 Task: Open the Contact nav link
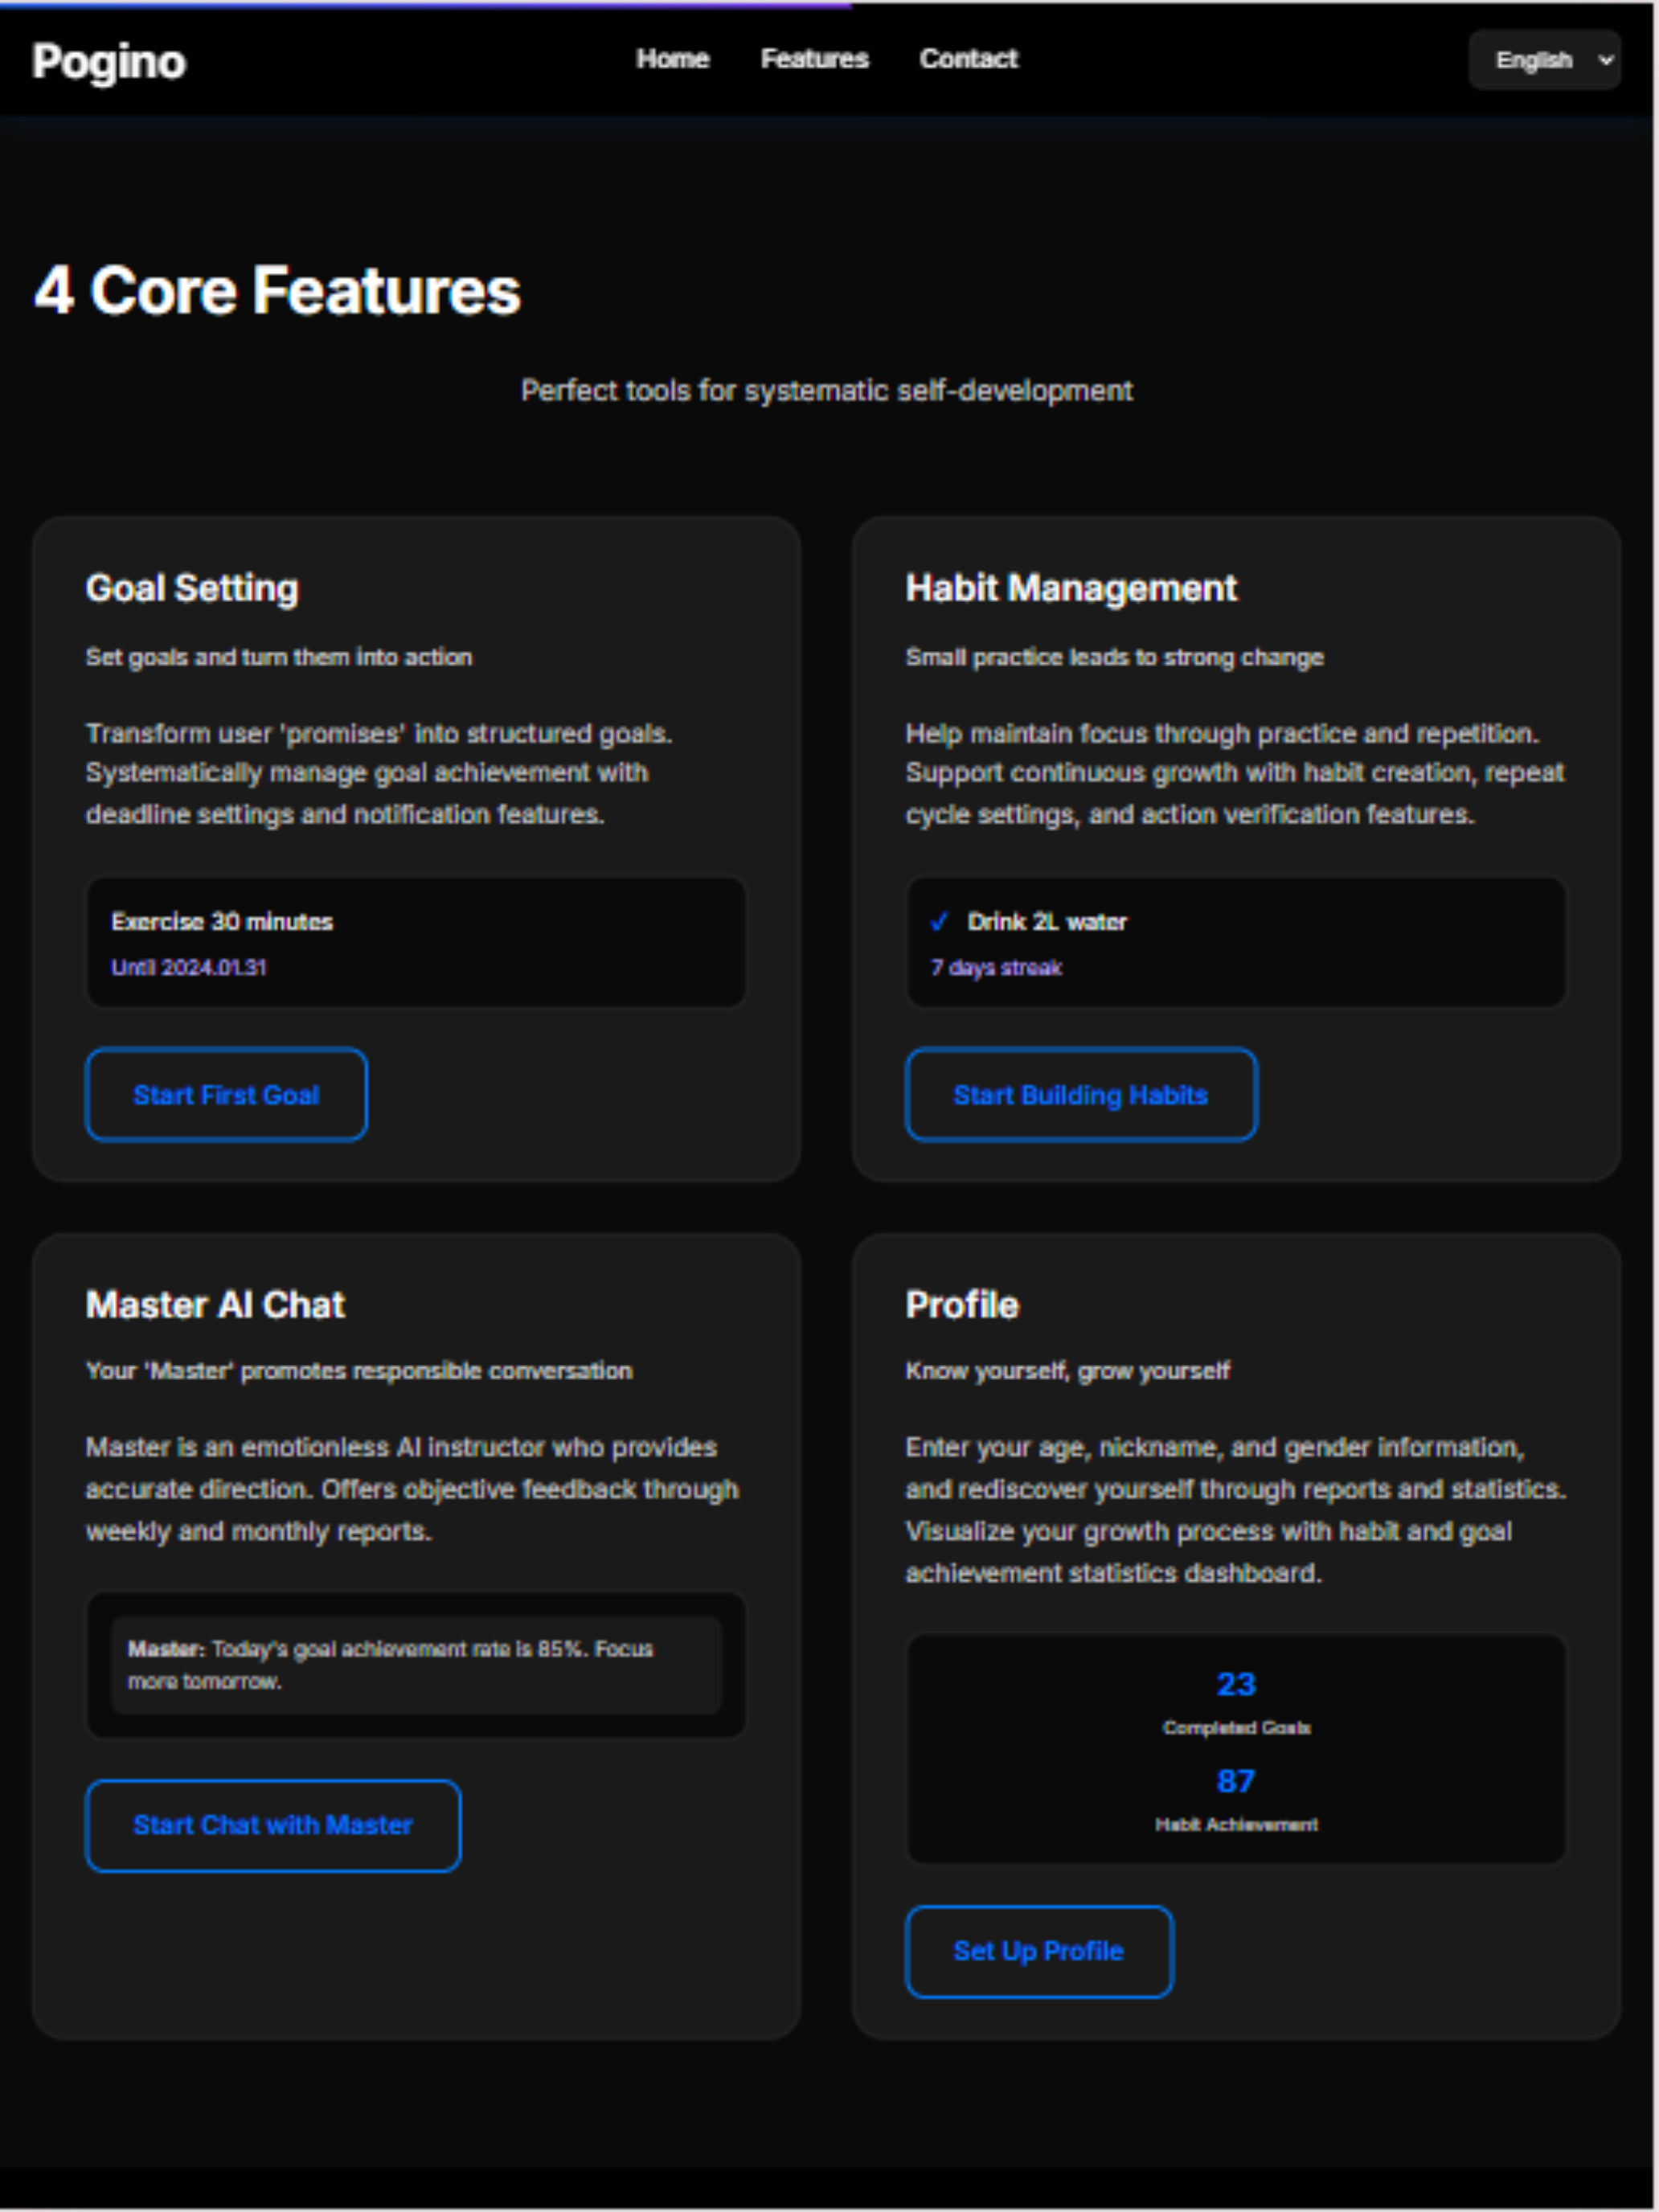click(x=968, y=59)
